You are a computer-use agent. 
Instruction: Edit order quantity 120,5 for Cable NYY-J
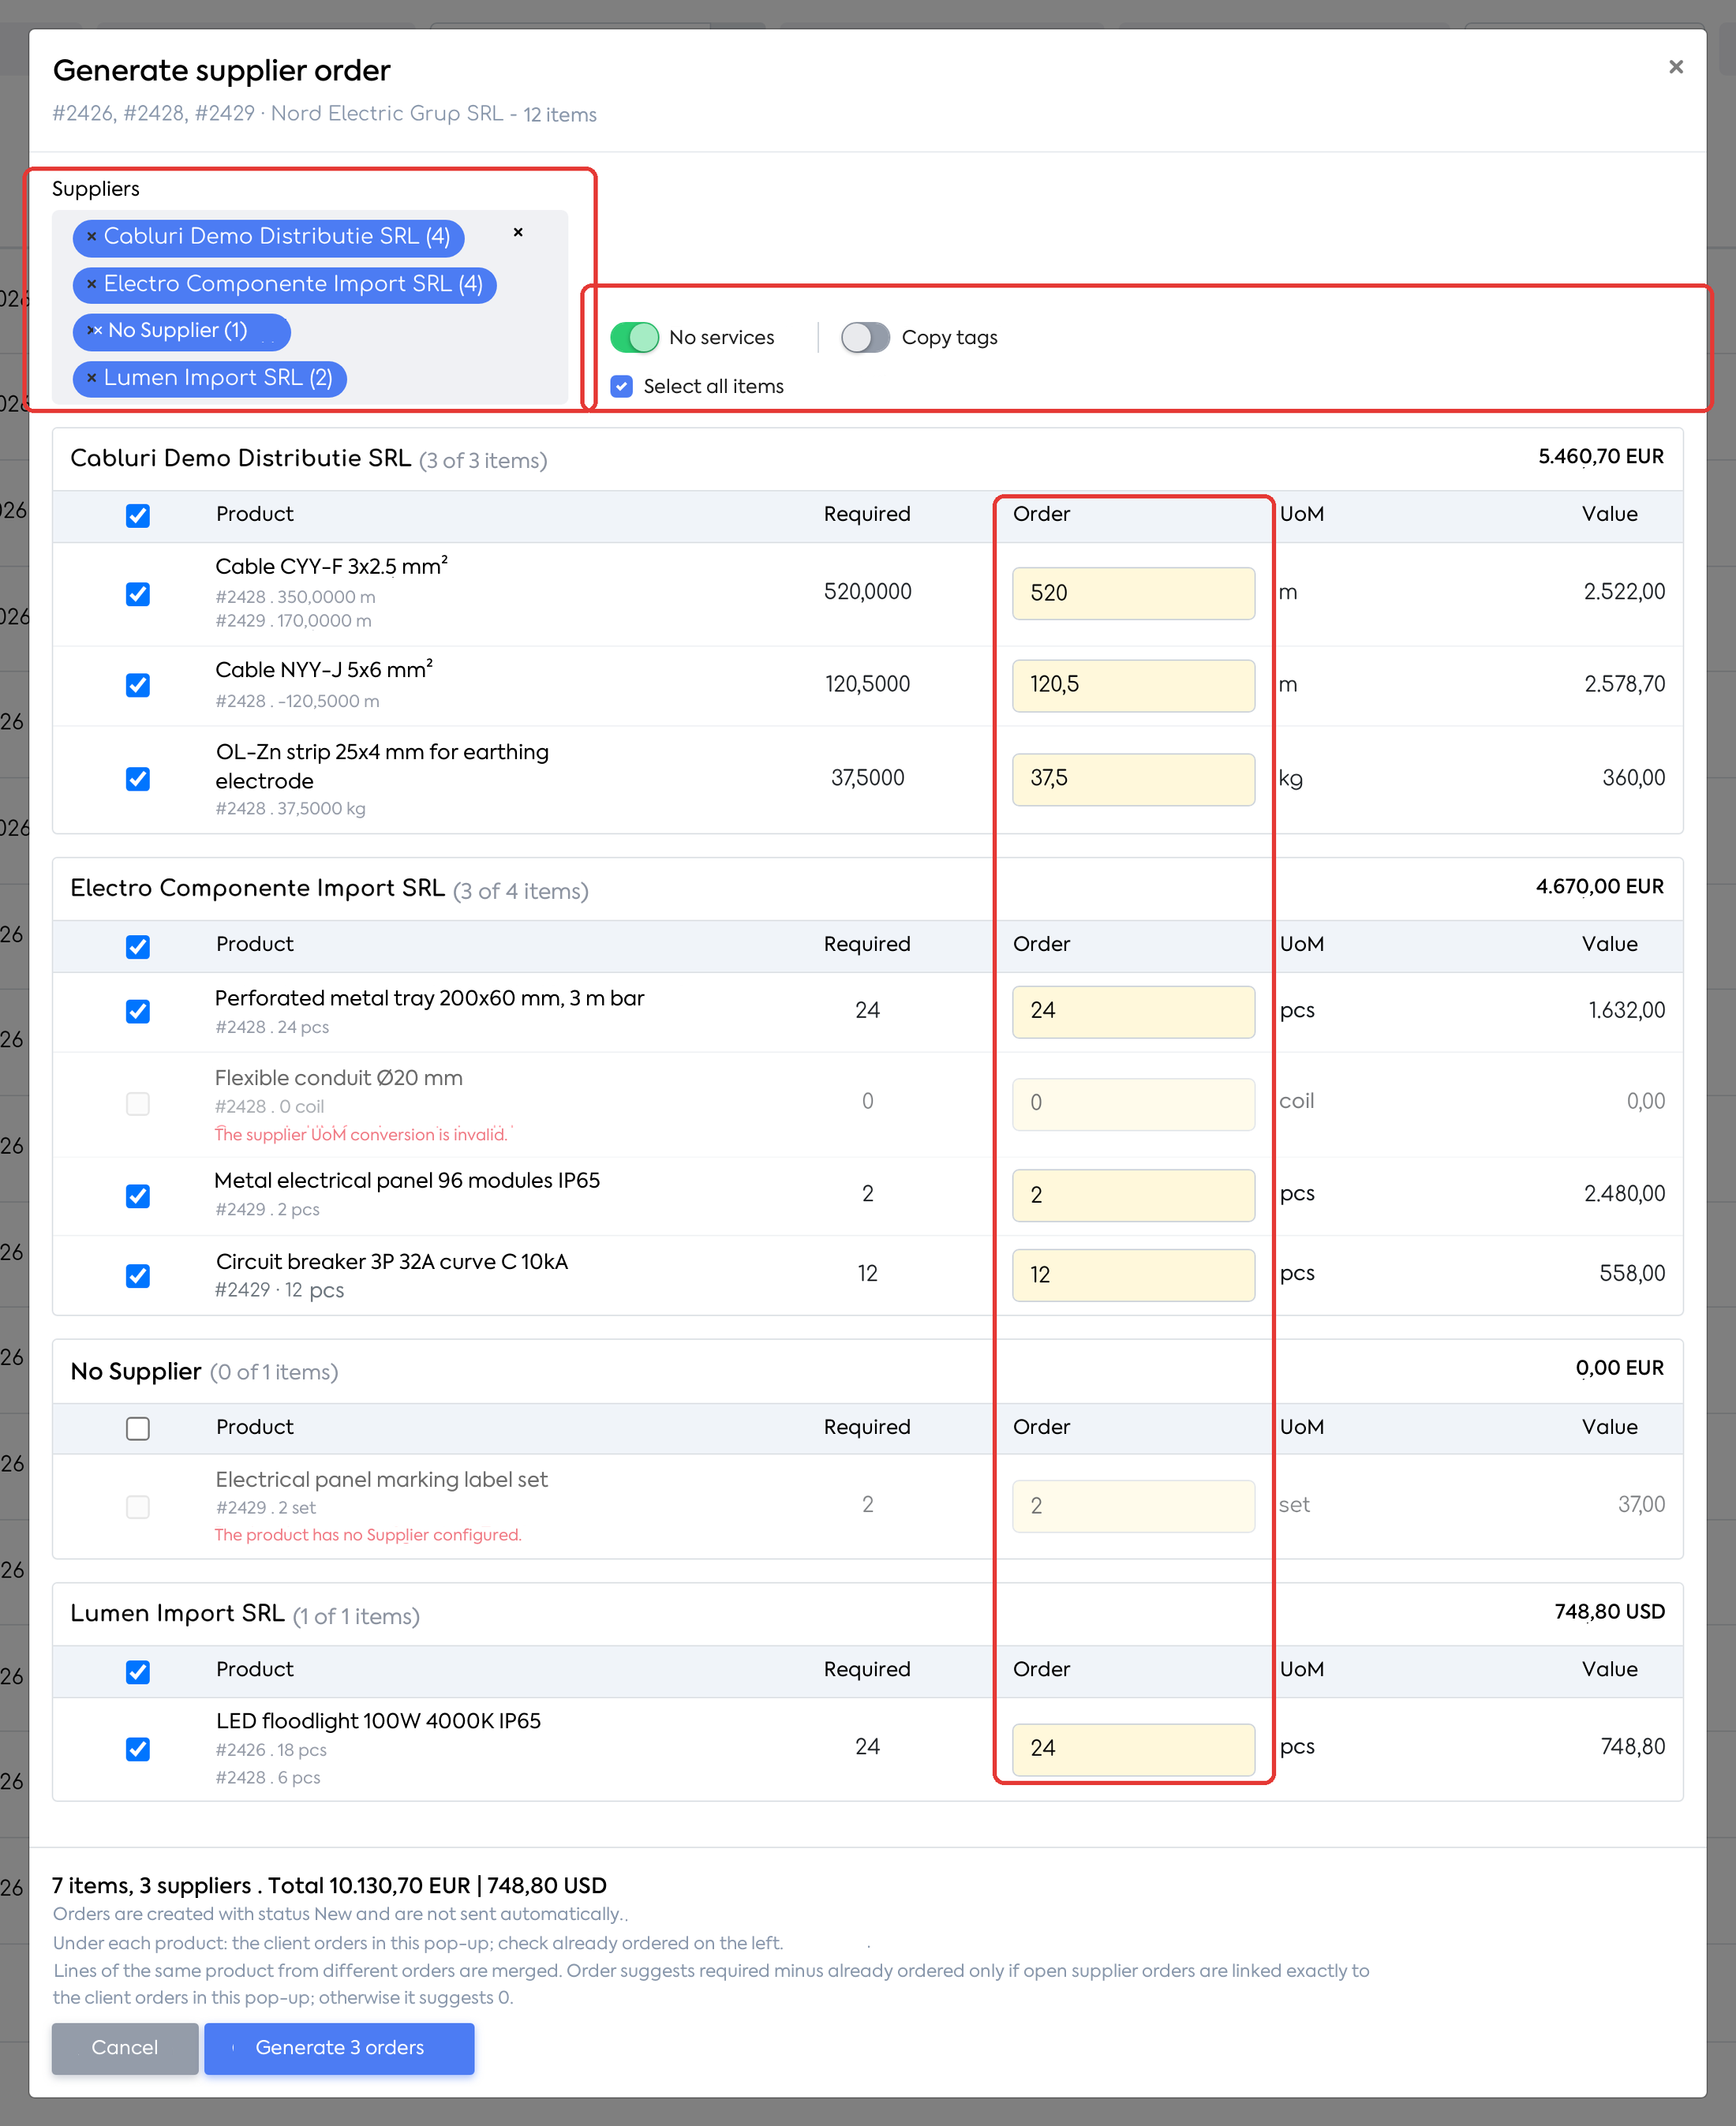click(x=1133, y=685)
